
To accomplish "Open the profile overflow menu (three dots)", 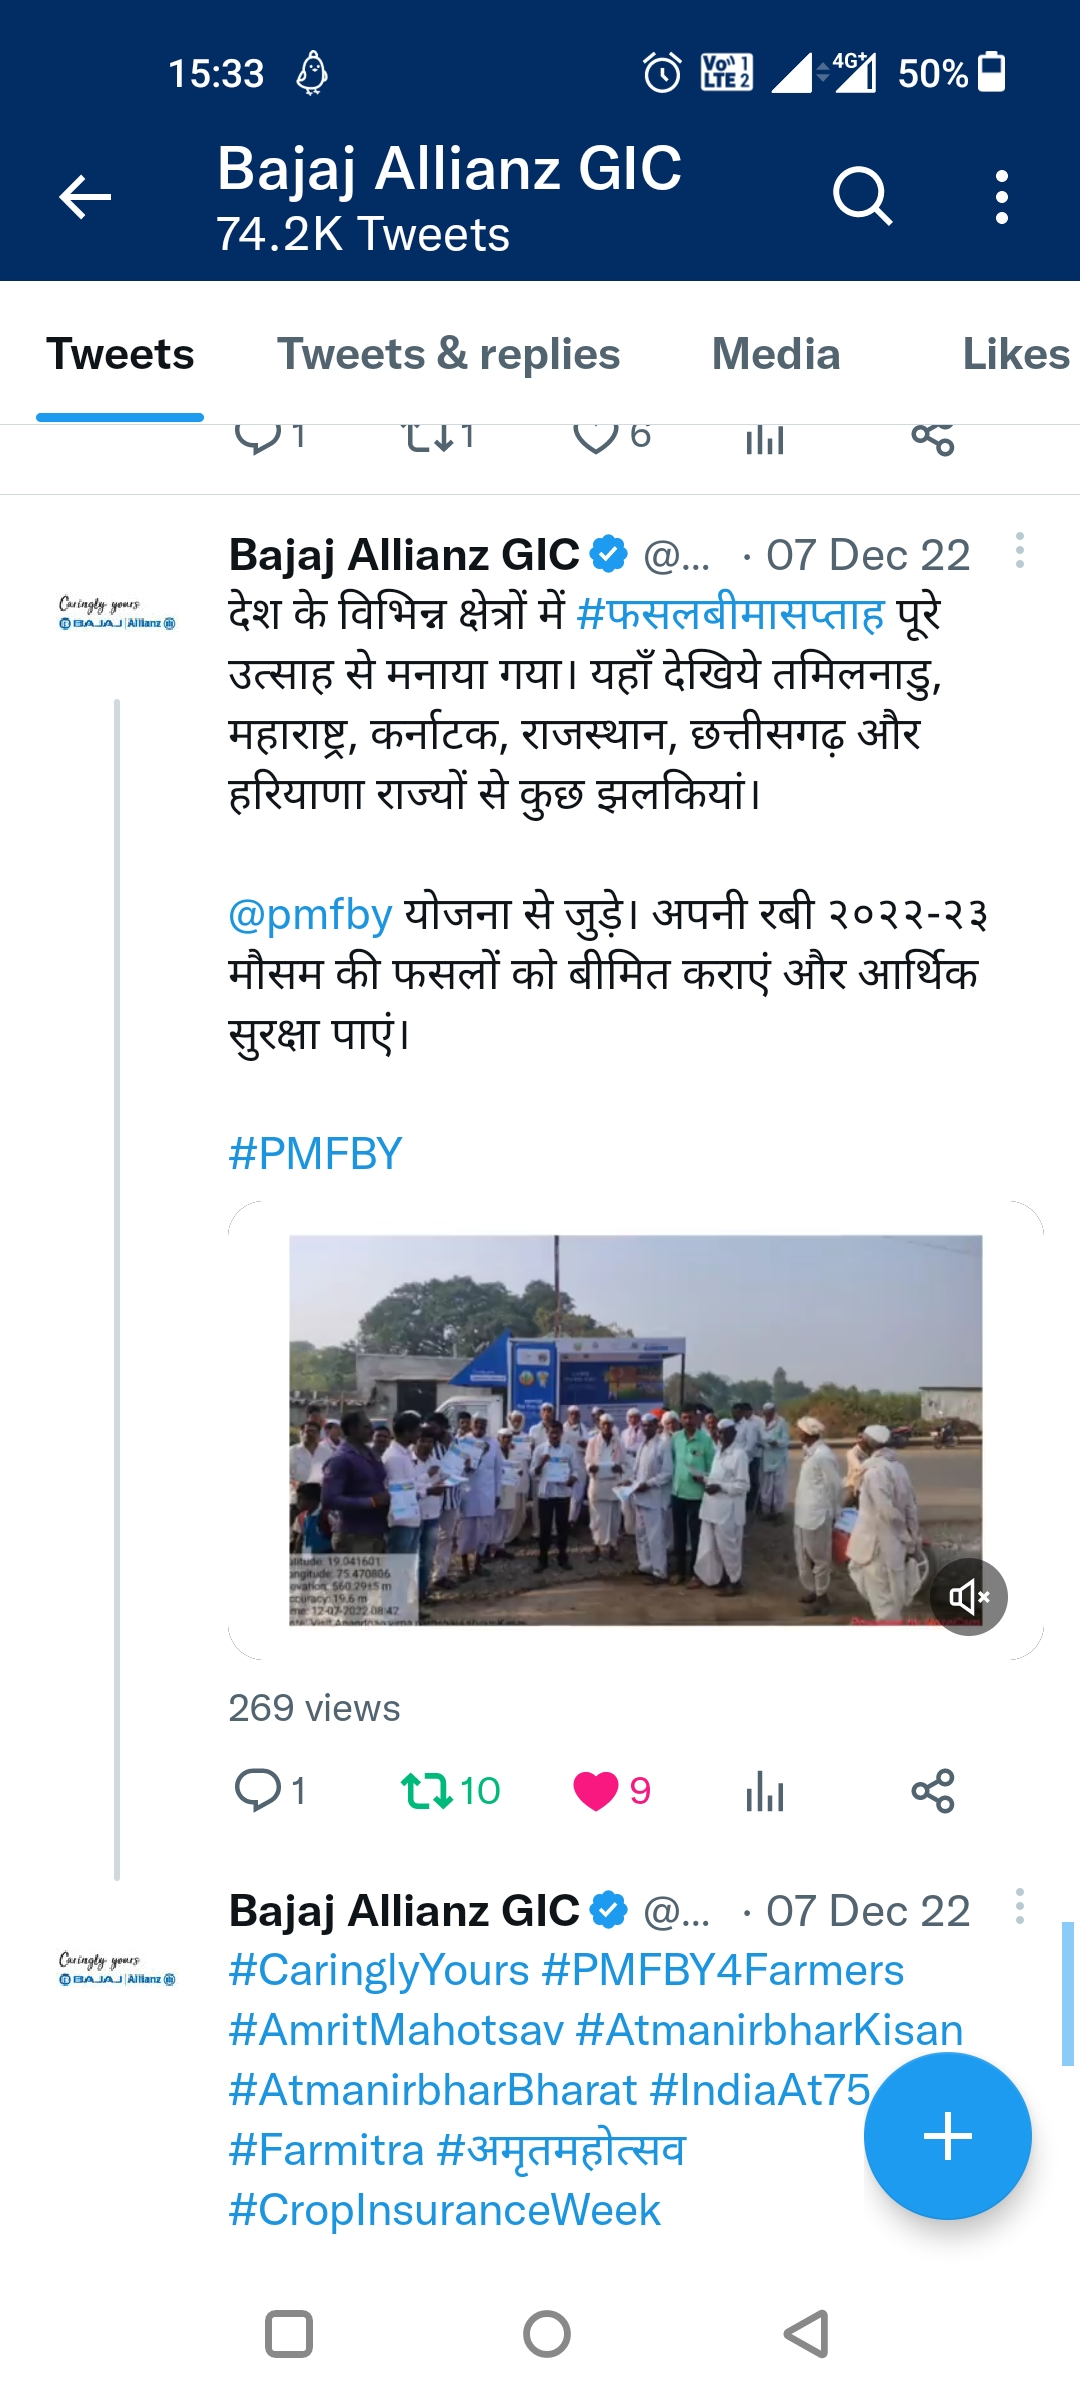I will [x=1001, y=196].
